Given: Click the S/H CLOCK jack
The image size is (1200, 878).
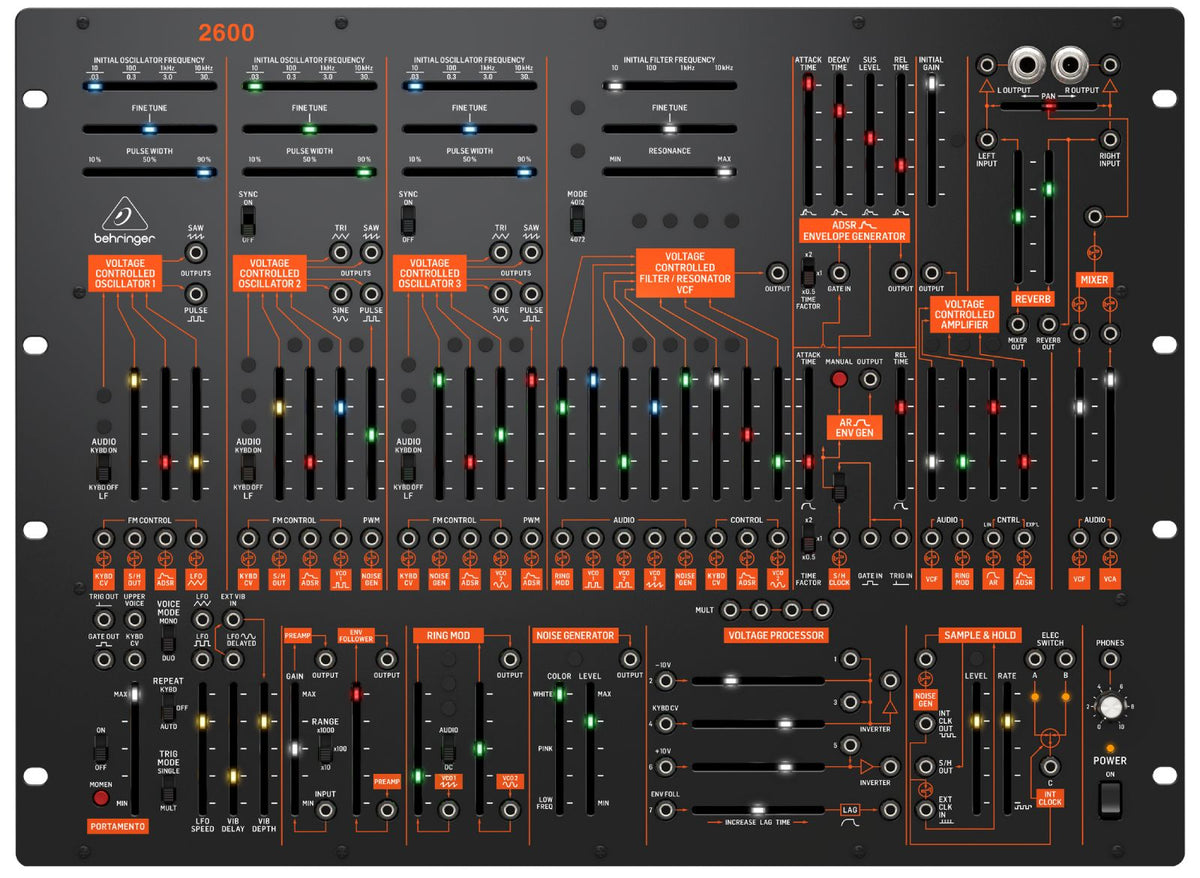Looking at the screenshot, I should [x=840, y=538].
